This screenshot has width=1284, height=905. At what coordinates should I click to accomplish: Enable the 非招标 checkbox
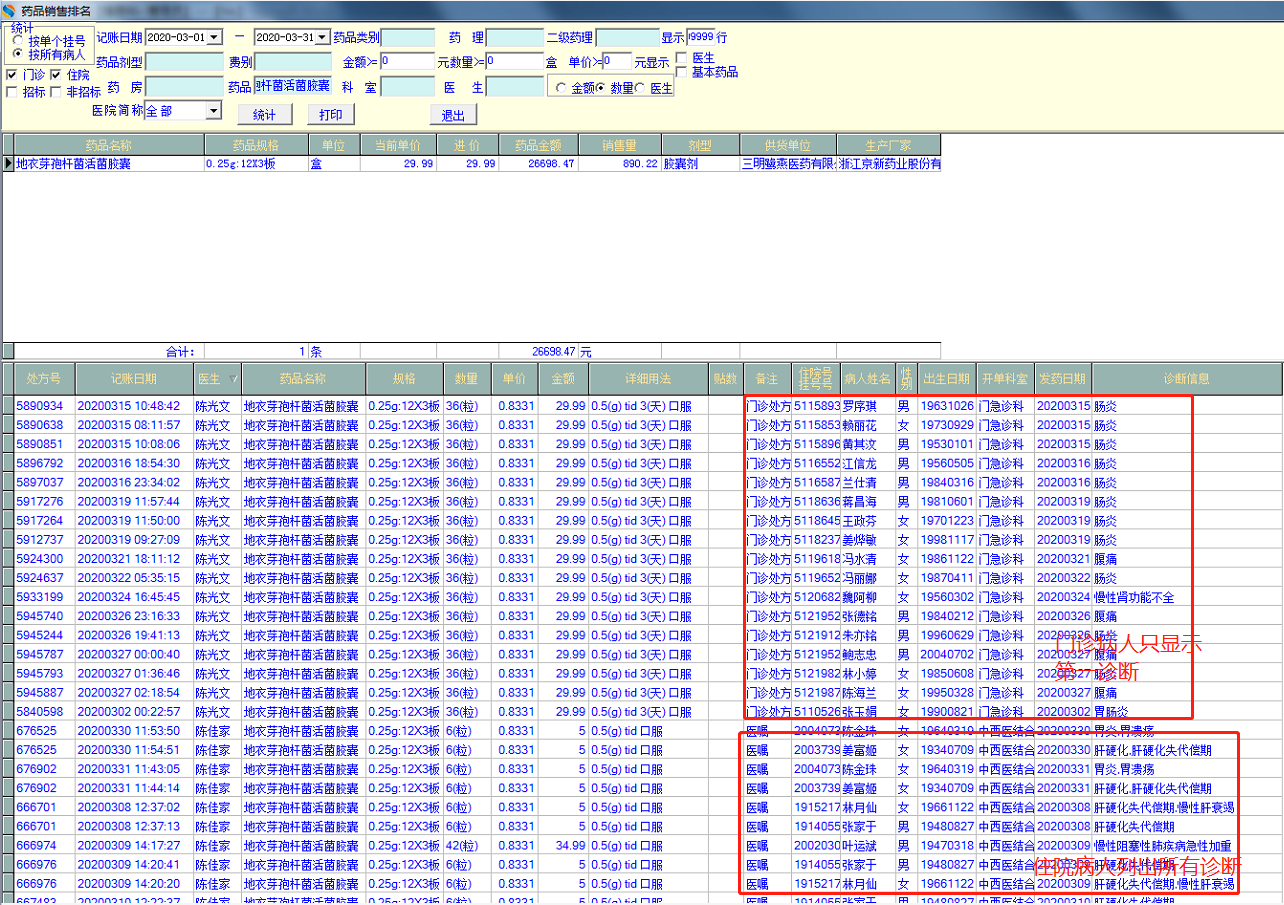click(x=56, y=92)
